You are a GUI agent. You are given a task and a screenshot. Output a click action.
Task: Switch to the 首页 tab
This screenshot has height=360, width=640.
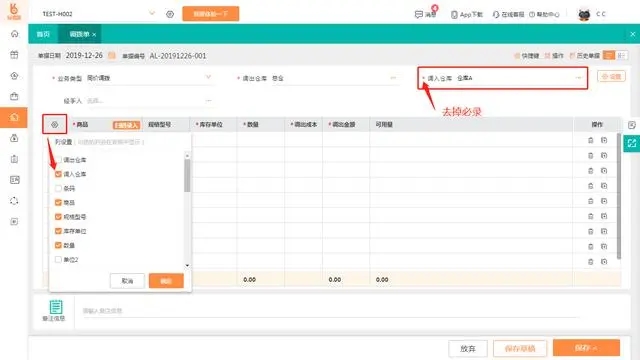pyautogui.click(x=43, y=34)
